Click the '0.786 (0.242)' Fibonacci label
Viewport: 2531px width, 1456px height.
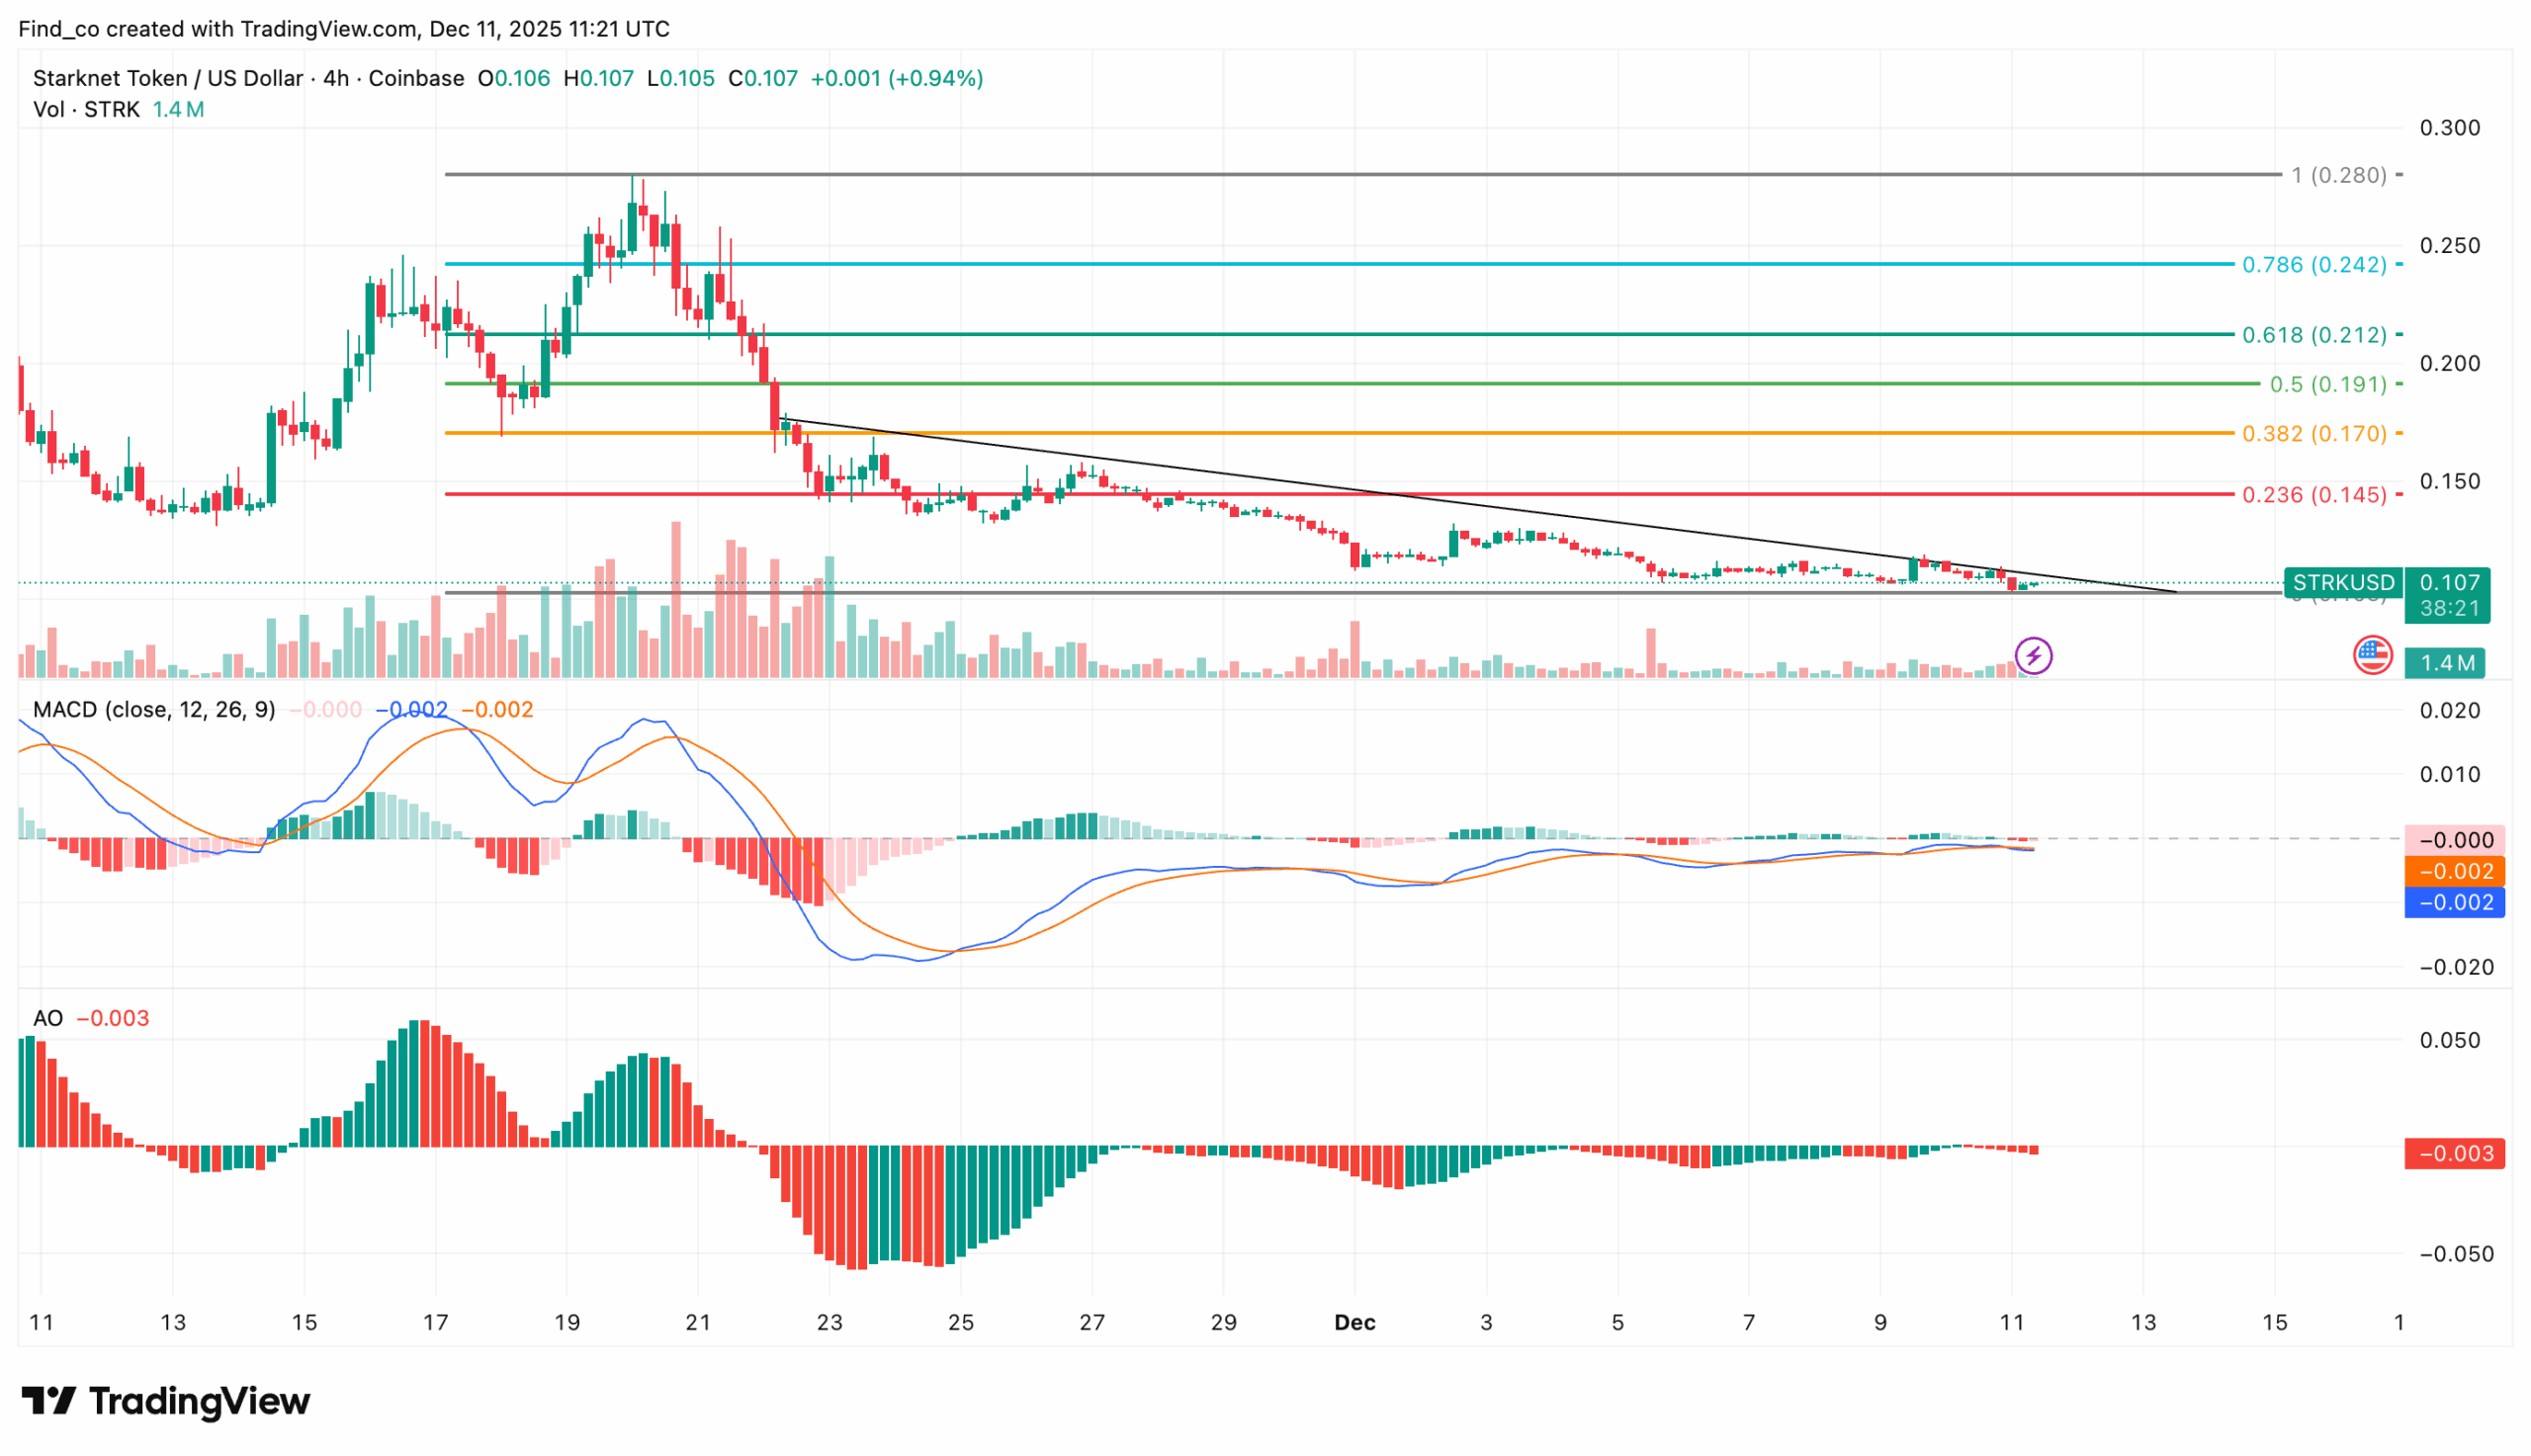(x=2313, y=264)
